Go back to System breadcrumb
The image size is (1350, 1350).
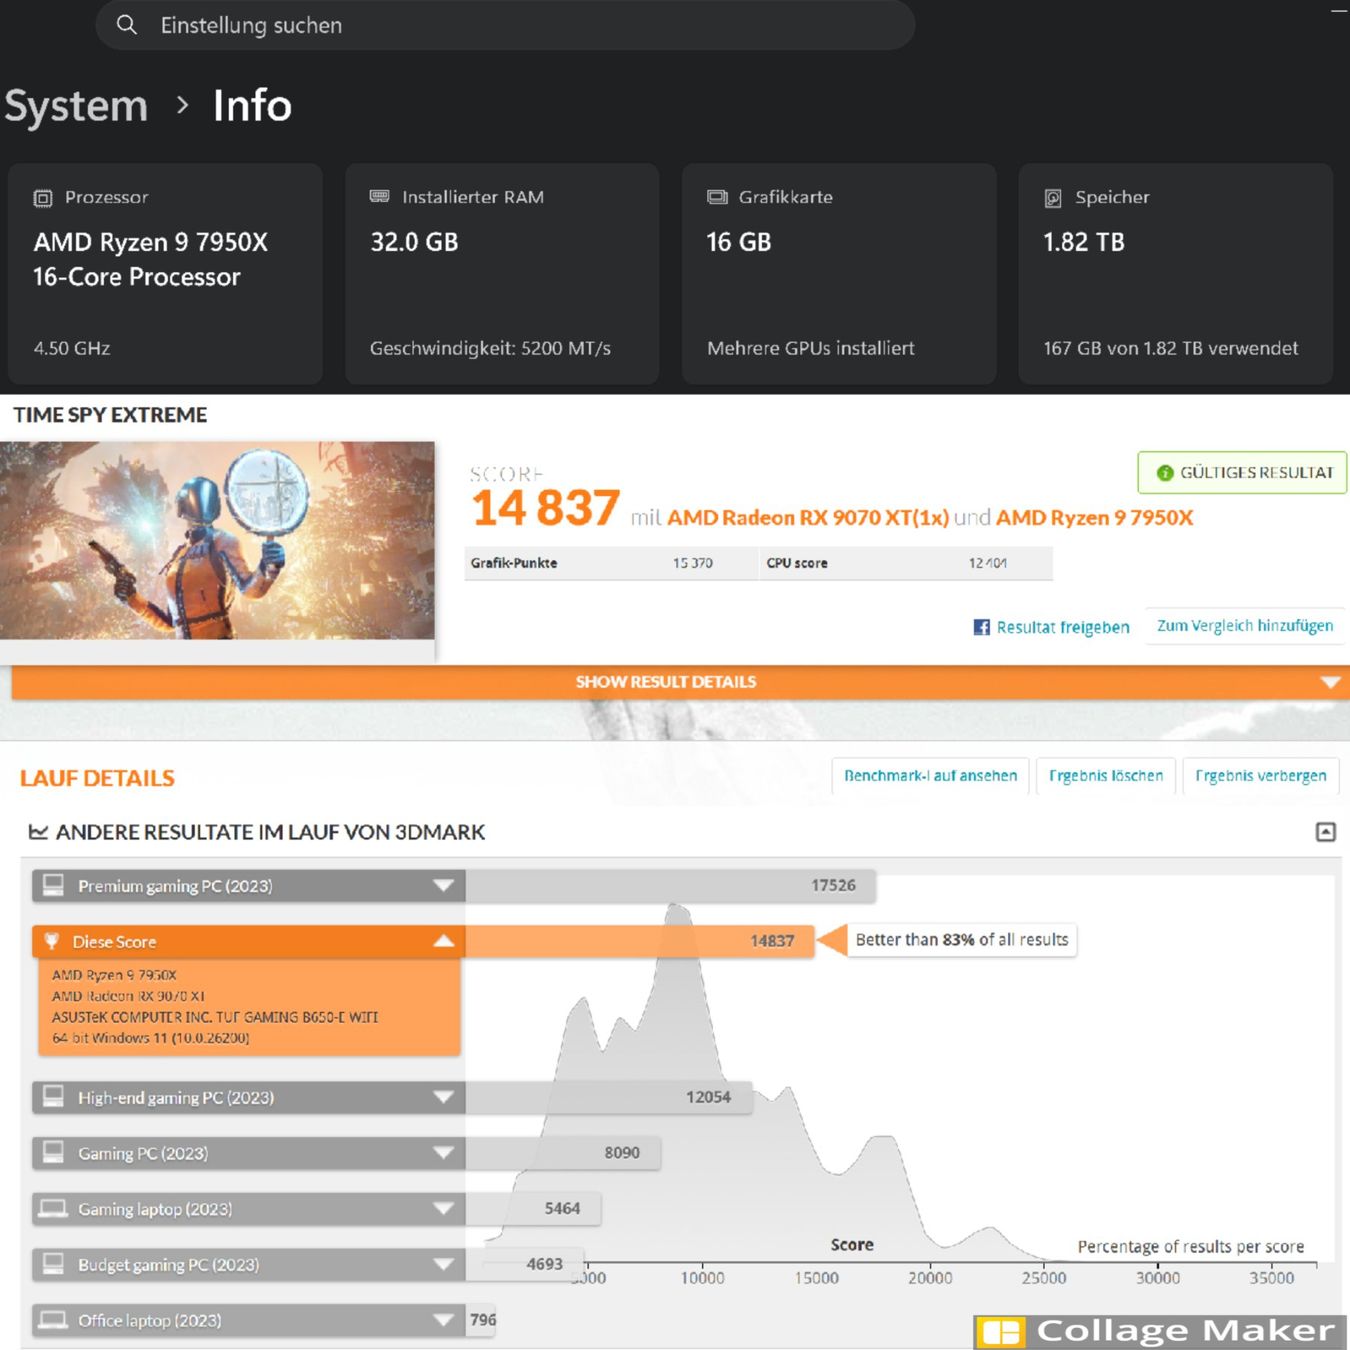[x=76, y=106]
